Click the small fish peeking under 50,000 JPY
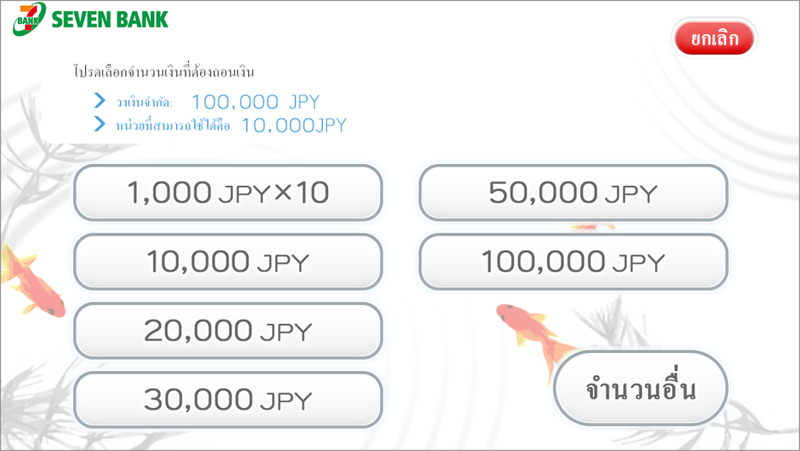800x451 pixels. tap(593, 227)
